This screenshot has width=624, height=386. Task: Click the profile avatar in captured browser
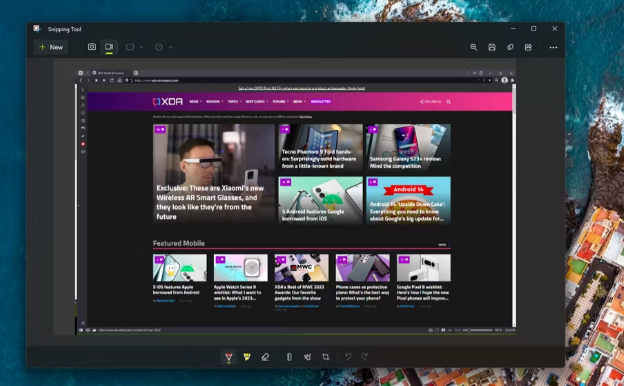pos(505,80)
